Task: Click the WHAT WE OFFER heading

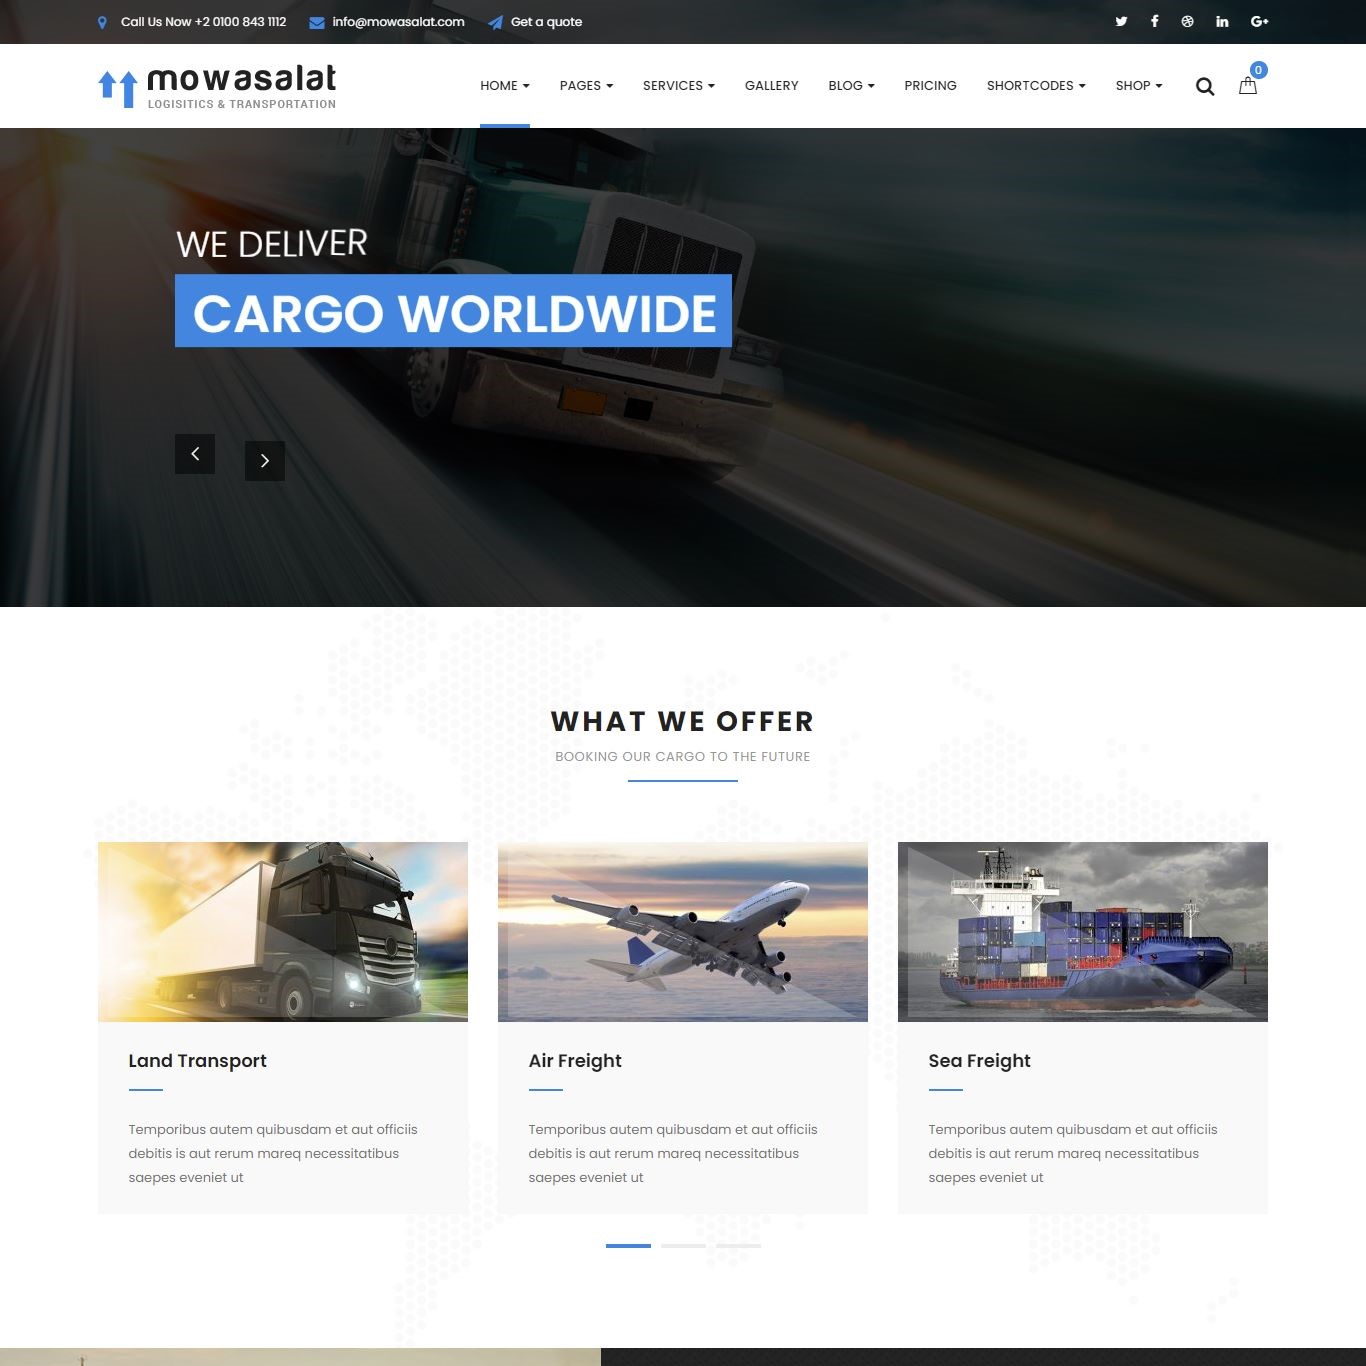Action: tap(683, 721)
